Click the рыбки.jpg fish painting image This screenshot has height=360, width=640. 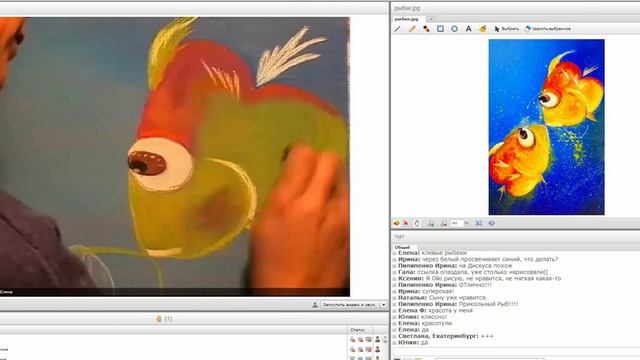546,127
